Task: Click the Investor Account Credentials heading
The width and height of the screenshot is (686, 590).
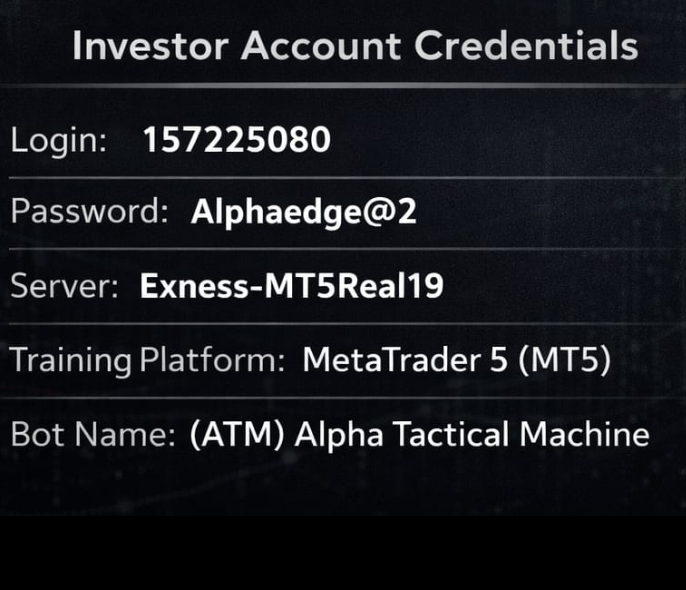Action: point(355,46)
